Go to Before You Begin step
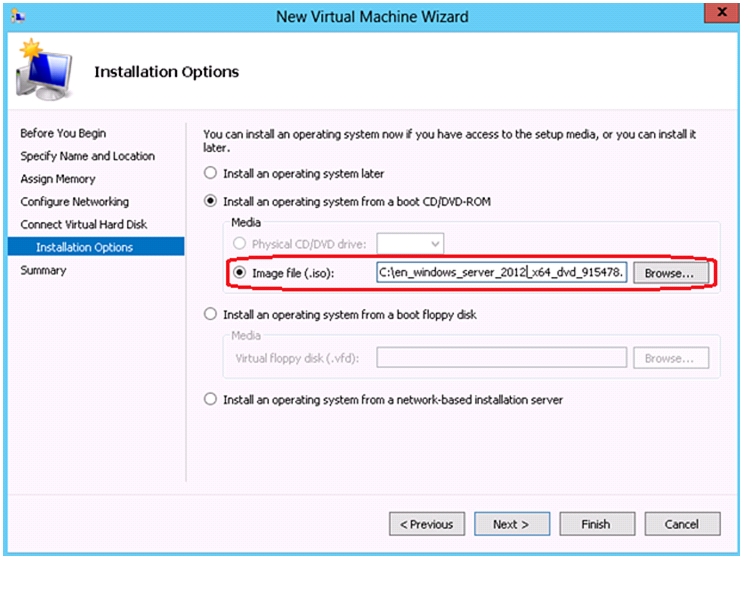753x595 pixels. pyautogui.click(x=63, y=133)
